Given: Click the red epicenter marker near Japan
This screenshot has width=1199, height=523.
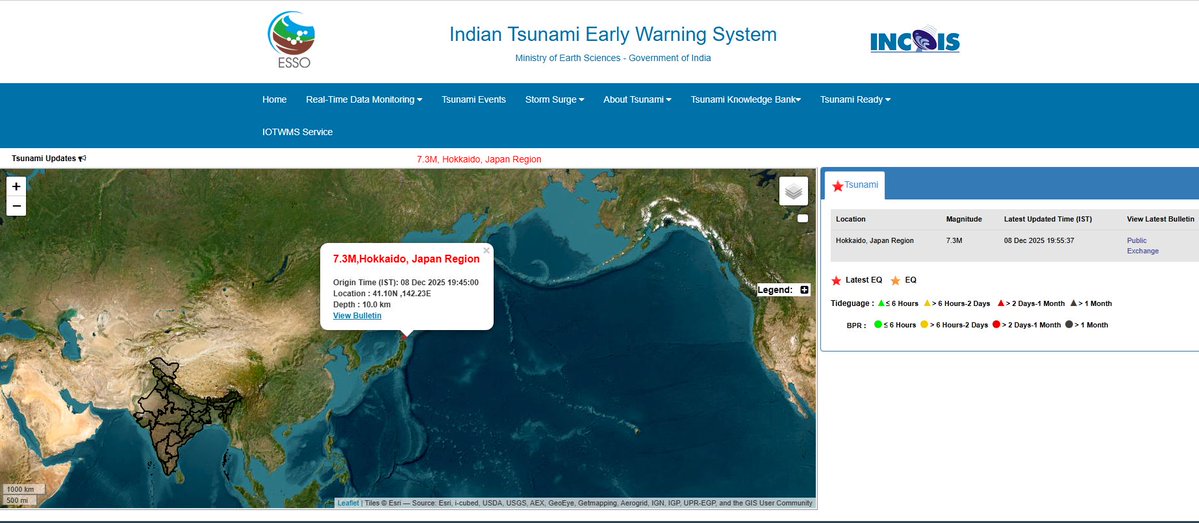Looking at the screenshot, I should [x=405, y=336].
